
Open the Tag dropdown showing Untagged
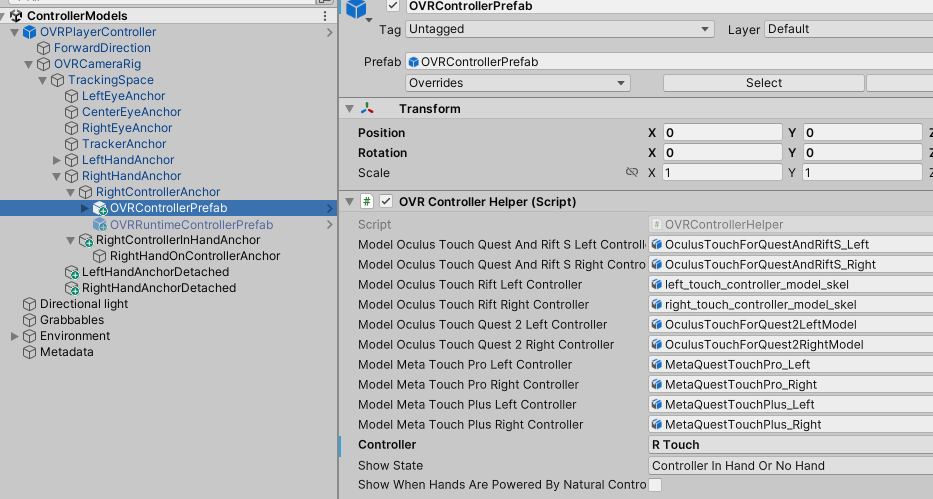[559, 29]
